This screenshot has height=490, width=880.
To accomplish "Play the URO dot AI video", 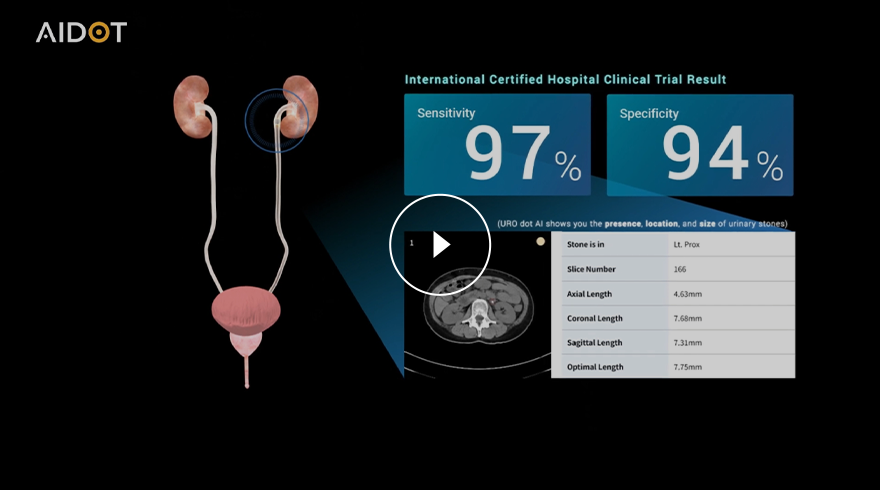I will point(440,244).
